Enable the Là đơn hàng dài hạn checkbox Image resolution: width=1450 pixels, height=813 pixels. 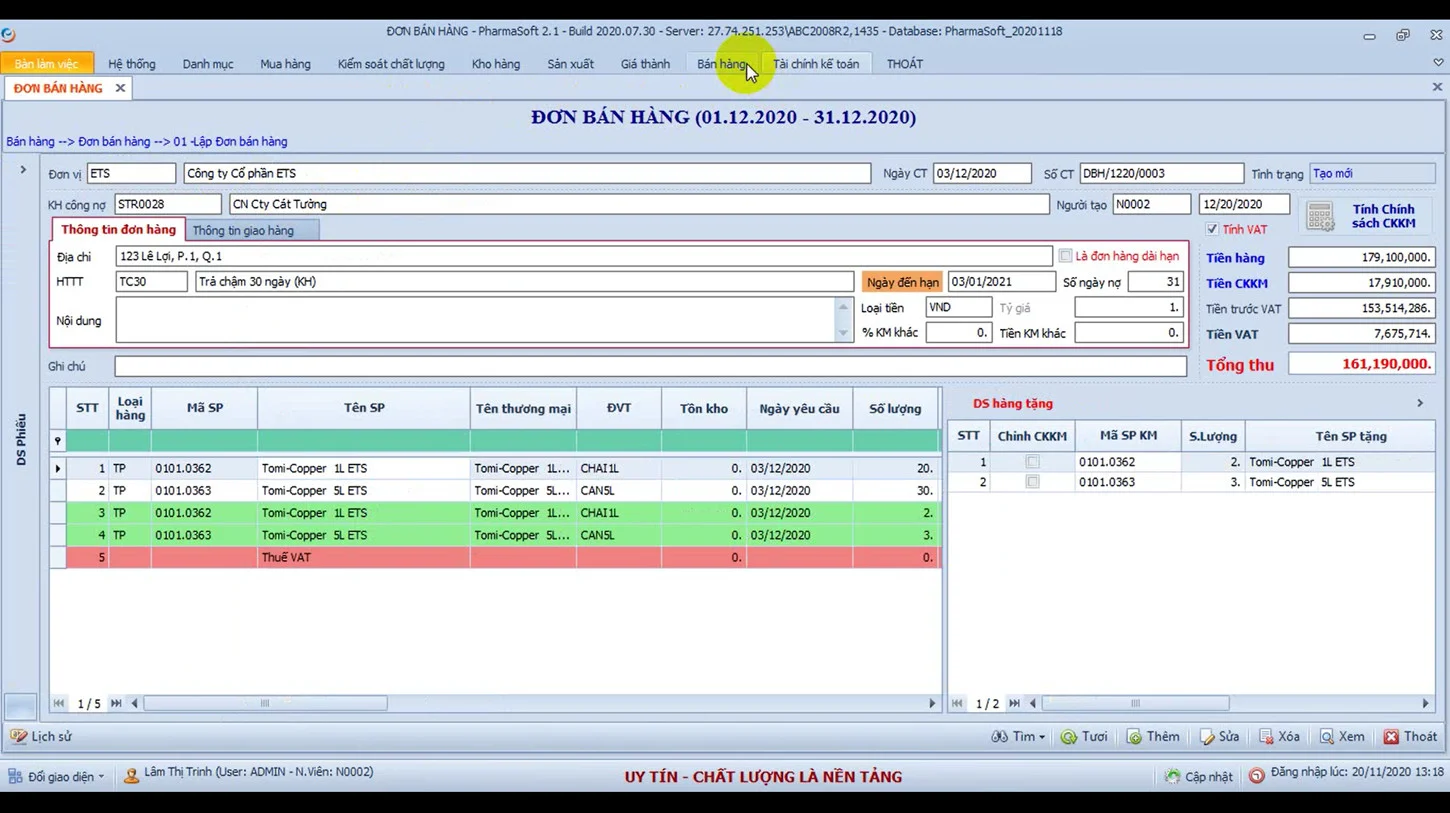pyautogui.click(x=1065, y=256)
